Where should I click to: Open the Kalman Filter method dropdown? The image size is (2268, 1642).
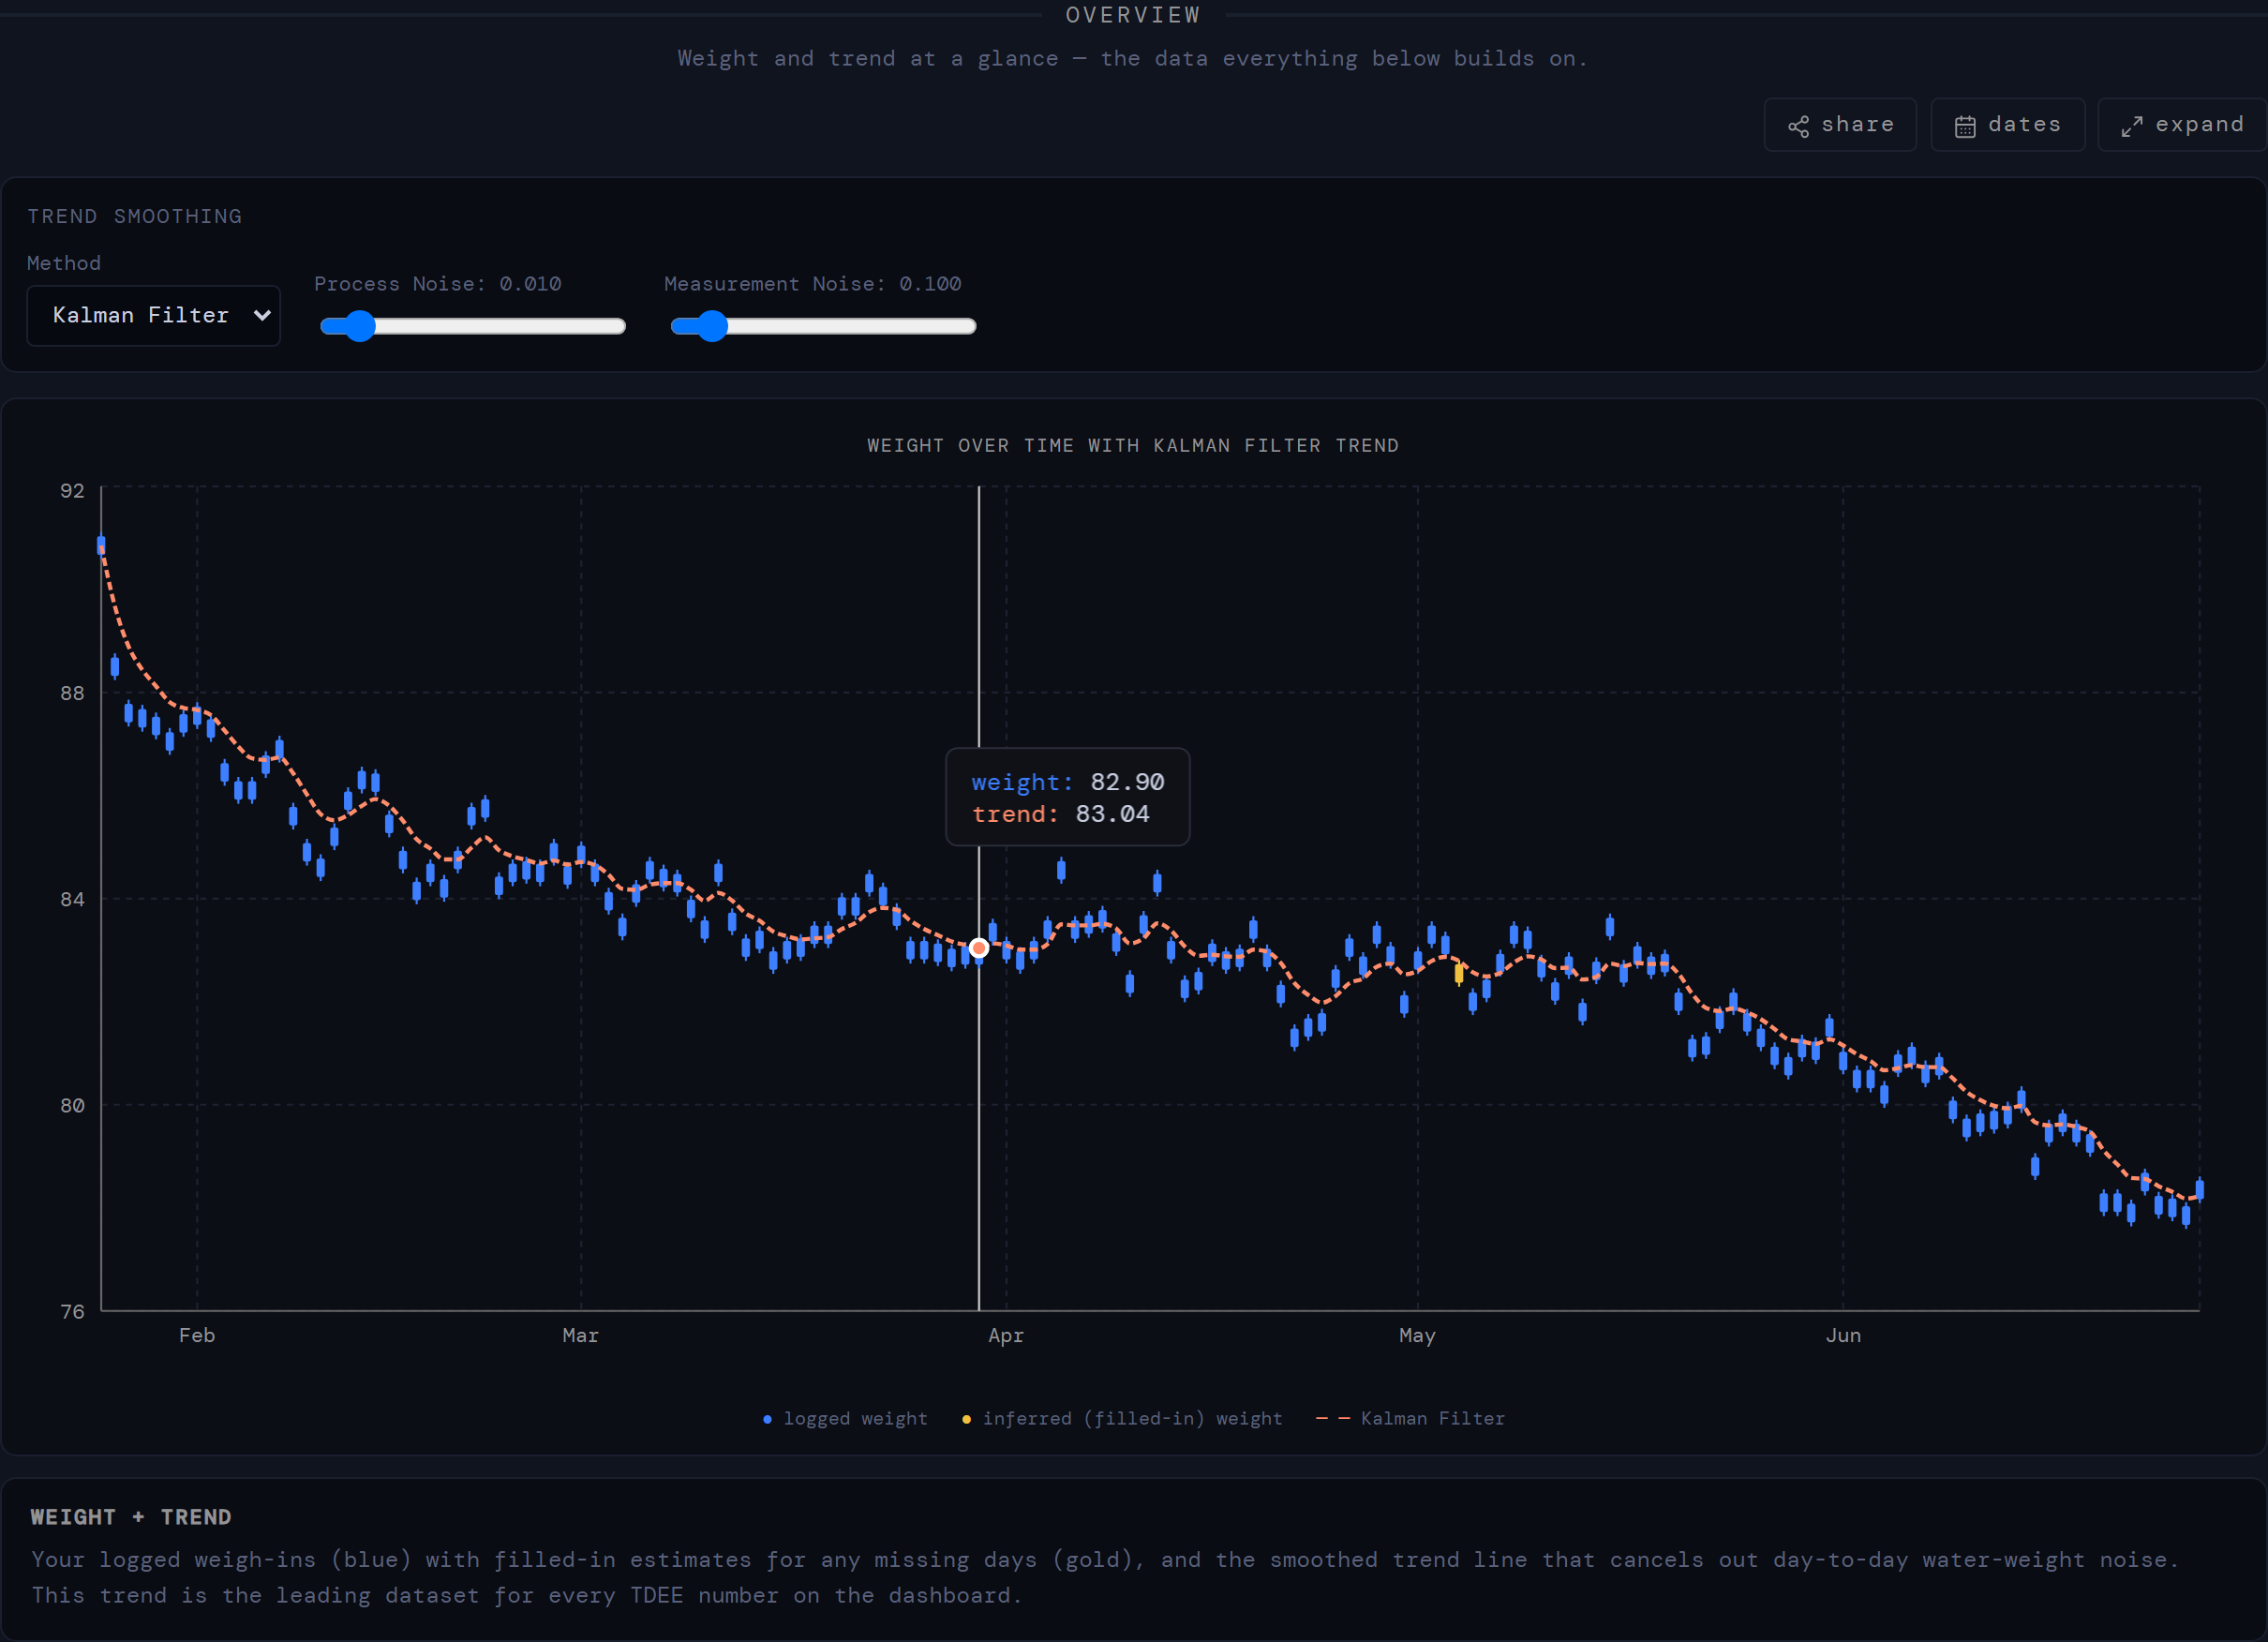pos(153,316)
